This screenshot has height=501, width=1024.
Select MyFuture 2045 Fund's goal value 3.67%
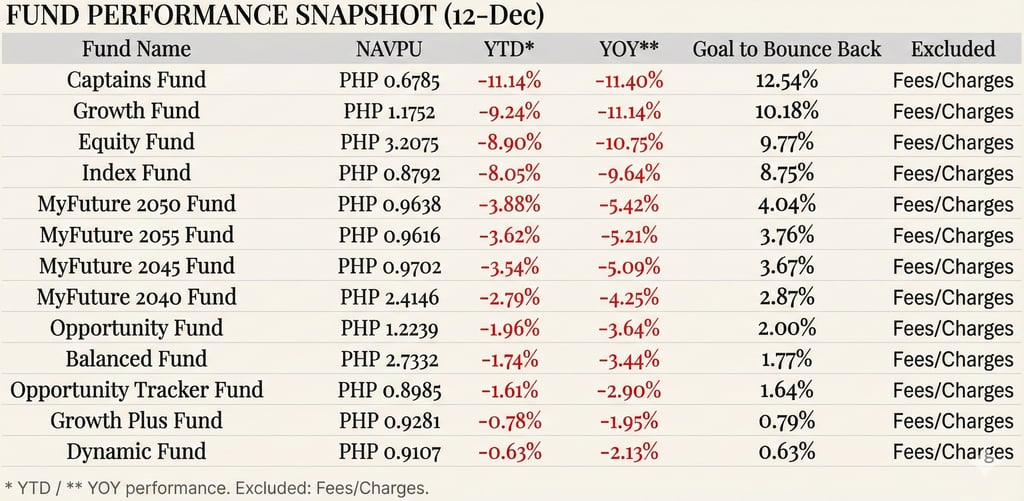(x=787, y=266)
